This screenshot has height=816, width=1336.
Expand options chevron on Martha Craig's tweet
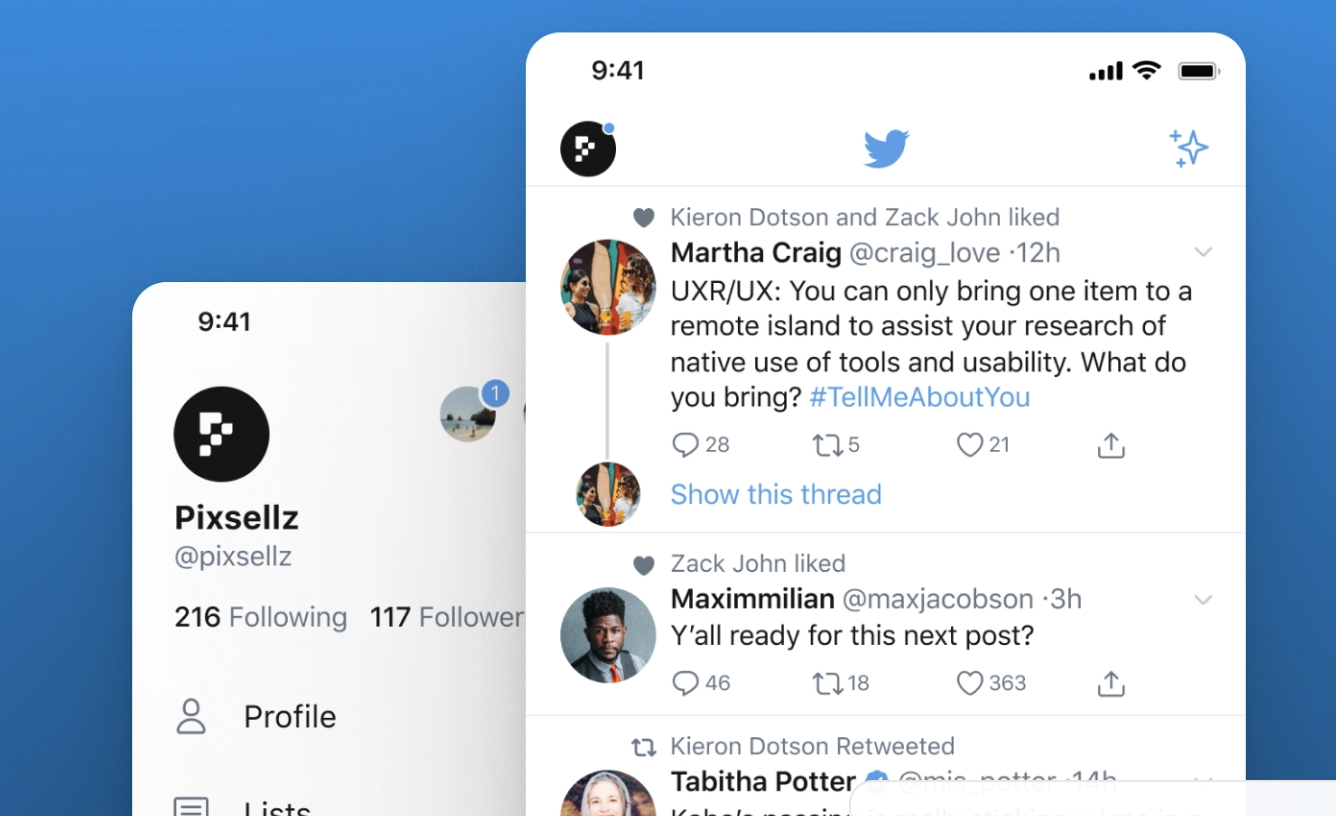[1203, 252]
